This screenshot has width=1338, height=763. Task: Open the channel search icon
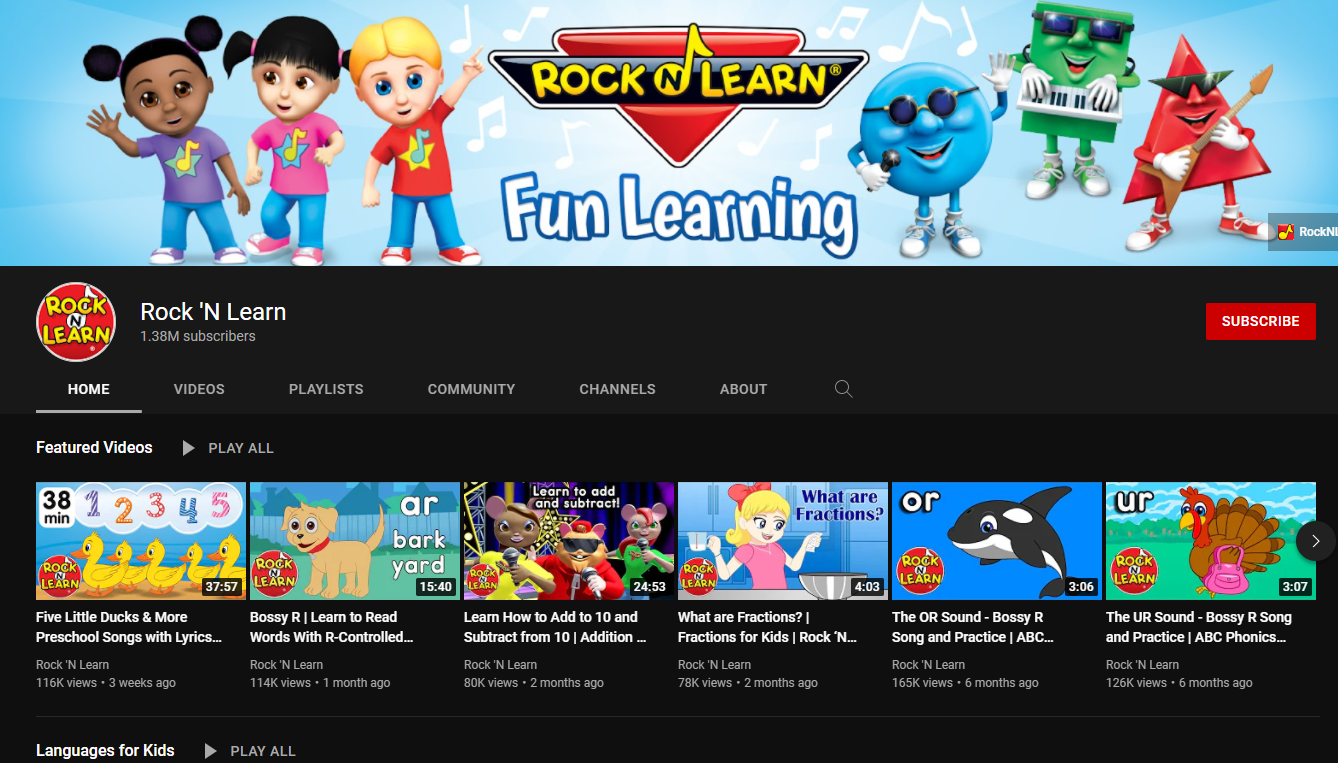[x=843, y=388]
